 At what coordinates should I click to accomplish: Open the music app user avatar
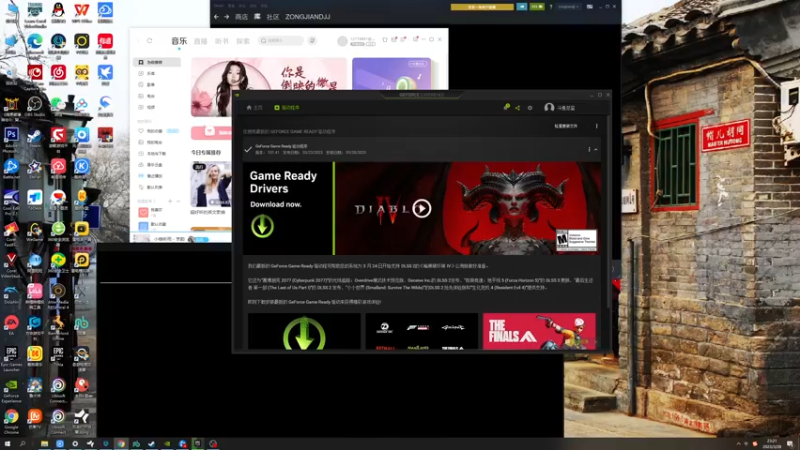(342, 41)
